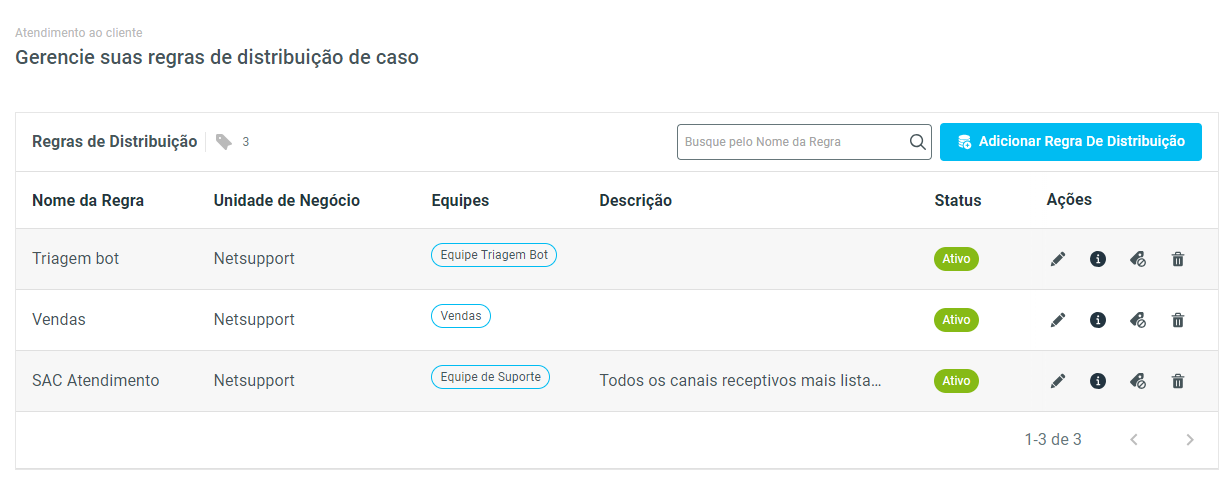Open info for the Vendas rule
The image size is (1232, 481).
1098,320
